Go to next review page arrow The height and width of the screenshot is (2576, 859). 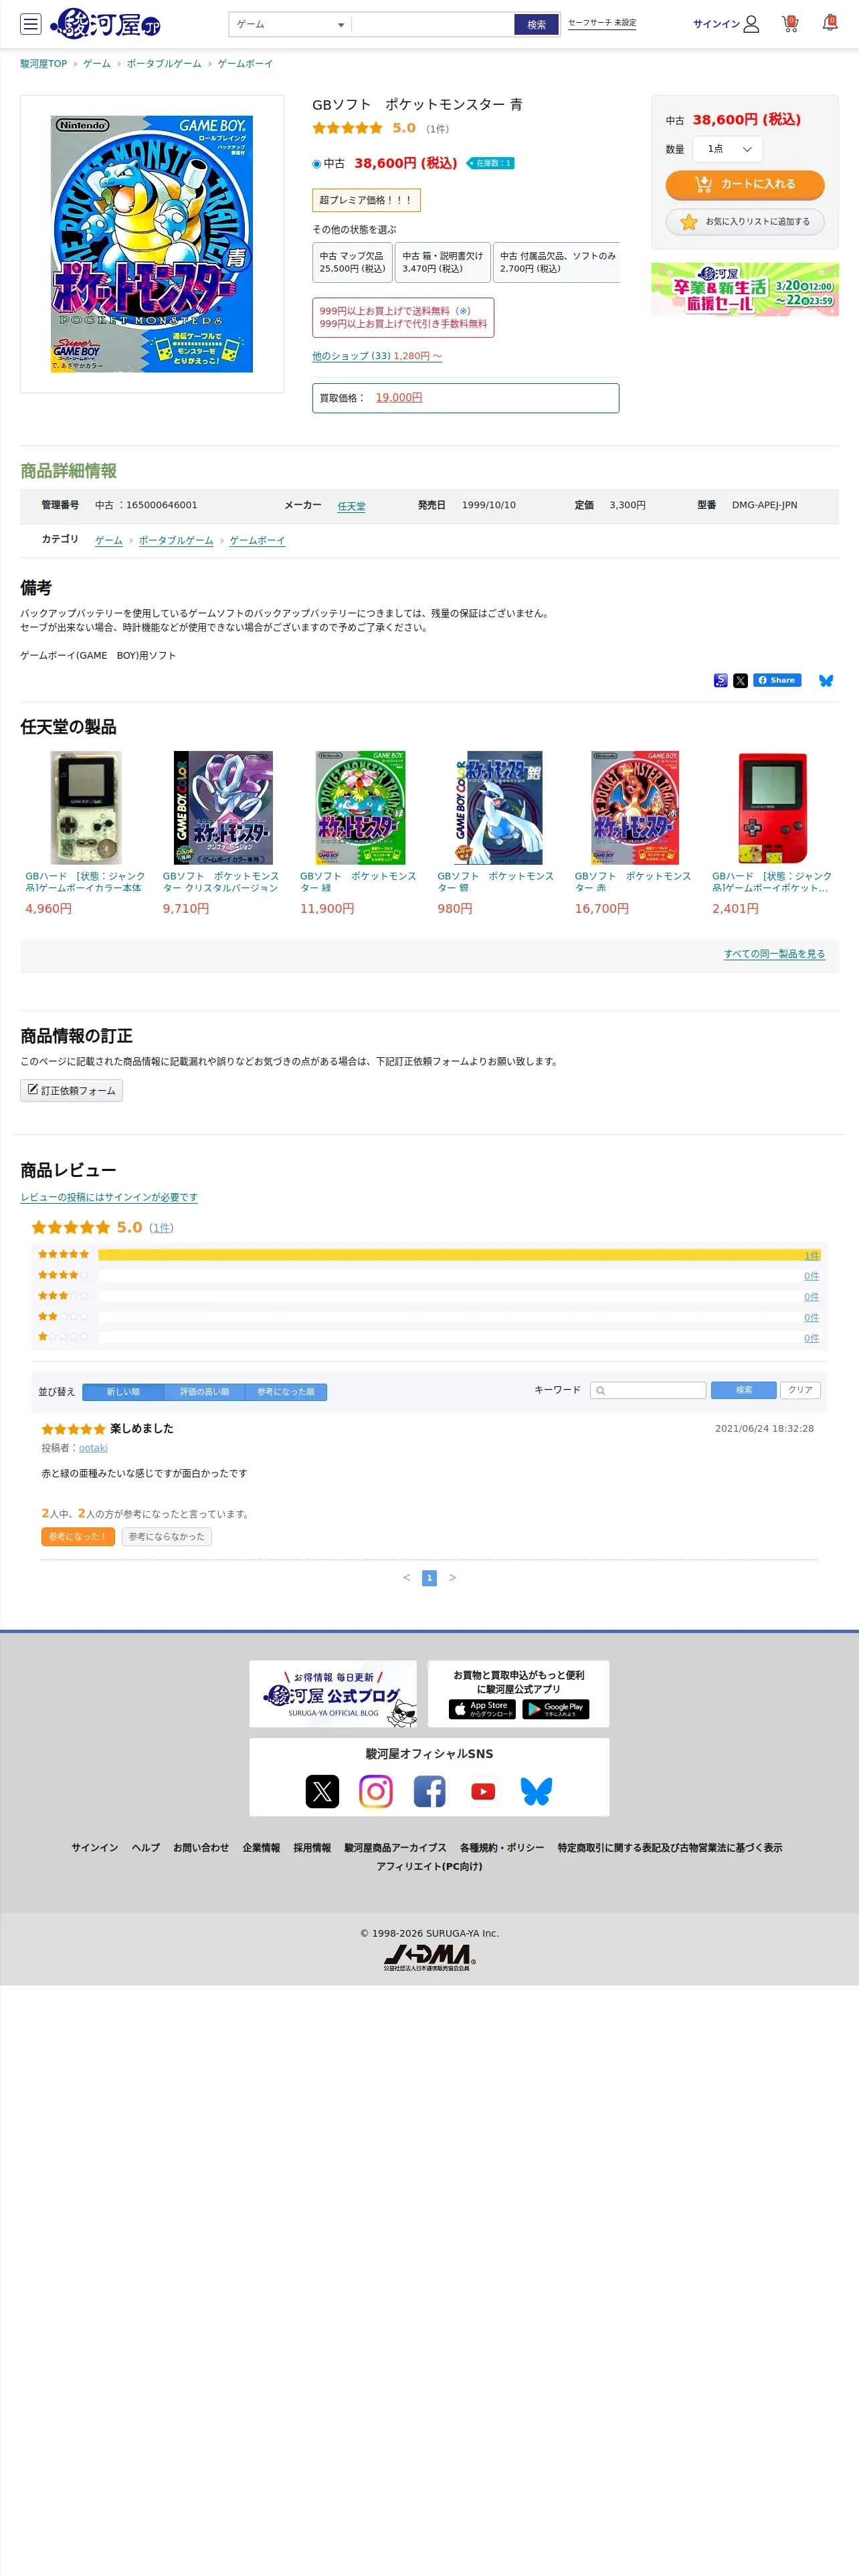coord(453,1578)
